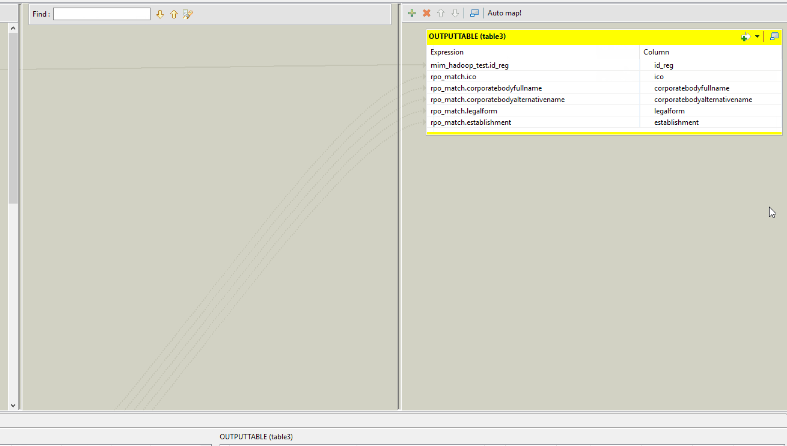
Task: Select expression rpo_match.ico
Action: pyautogui.click(x=453, y=77)
